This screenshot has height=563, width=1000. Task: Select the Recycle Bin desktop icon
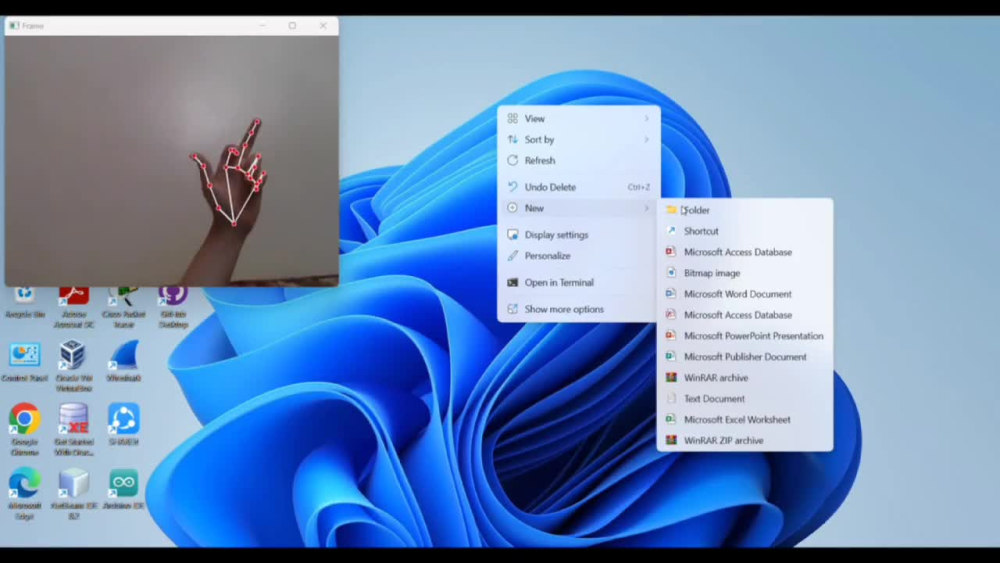24,302
